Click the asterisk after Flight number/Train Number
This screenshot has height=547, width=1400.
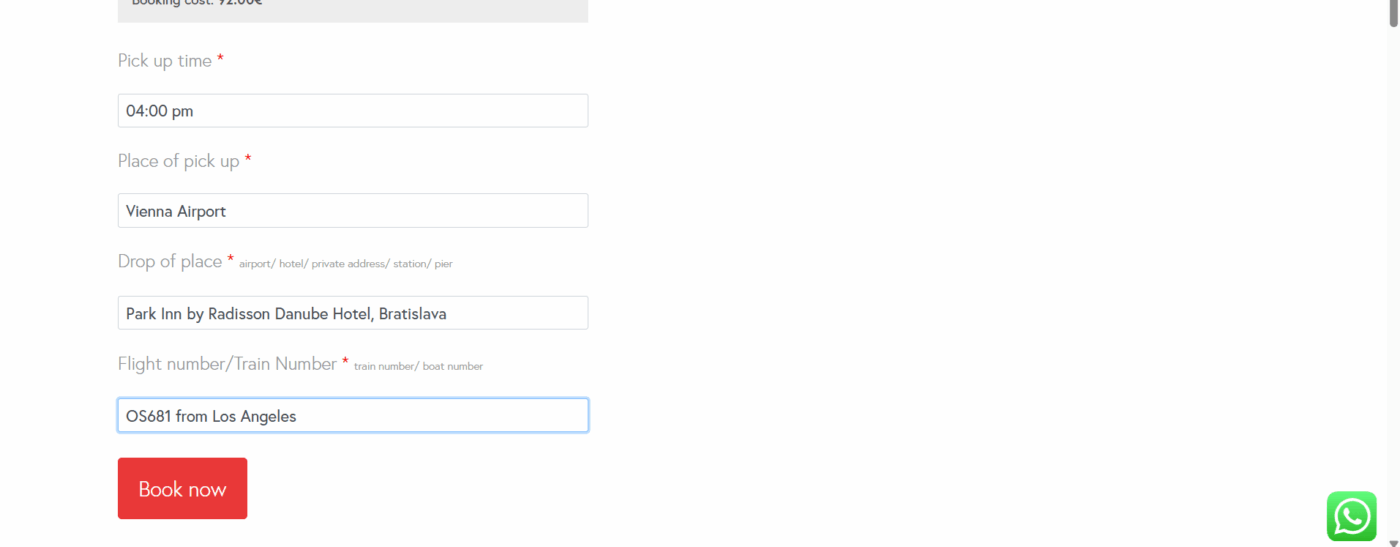click(345, 362)
